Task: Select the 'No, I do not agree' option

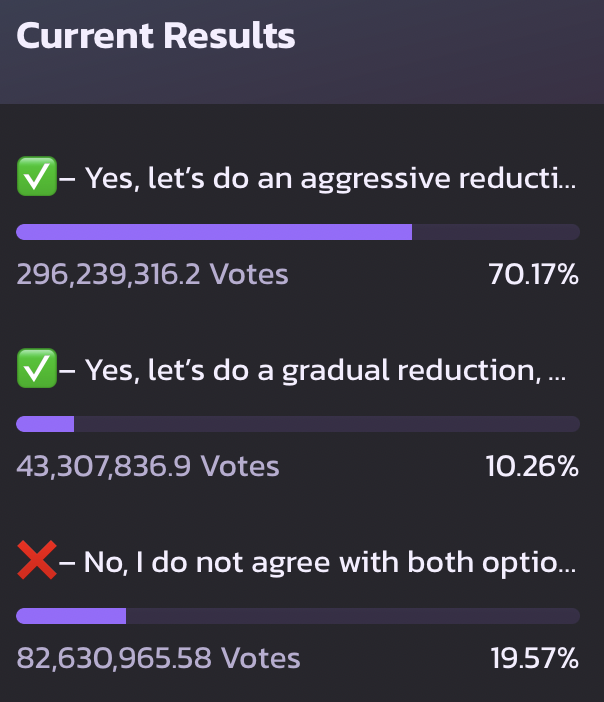Action: [x=296, y=561]
